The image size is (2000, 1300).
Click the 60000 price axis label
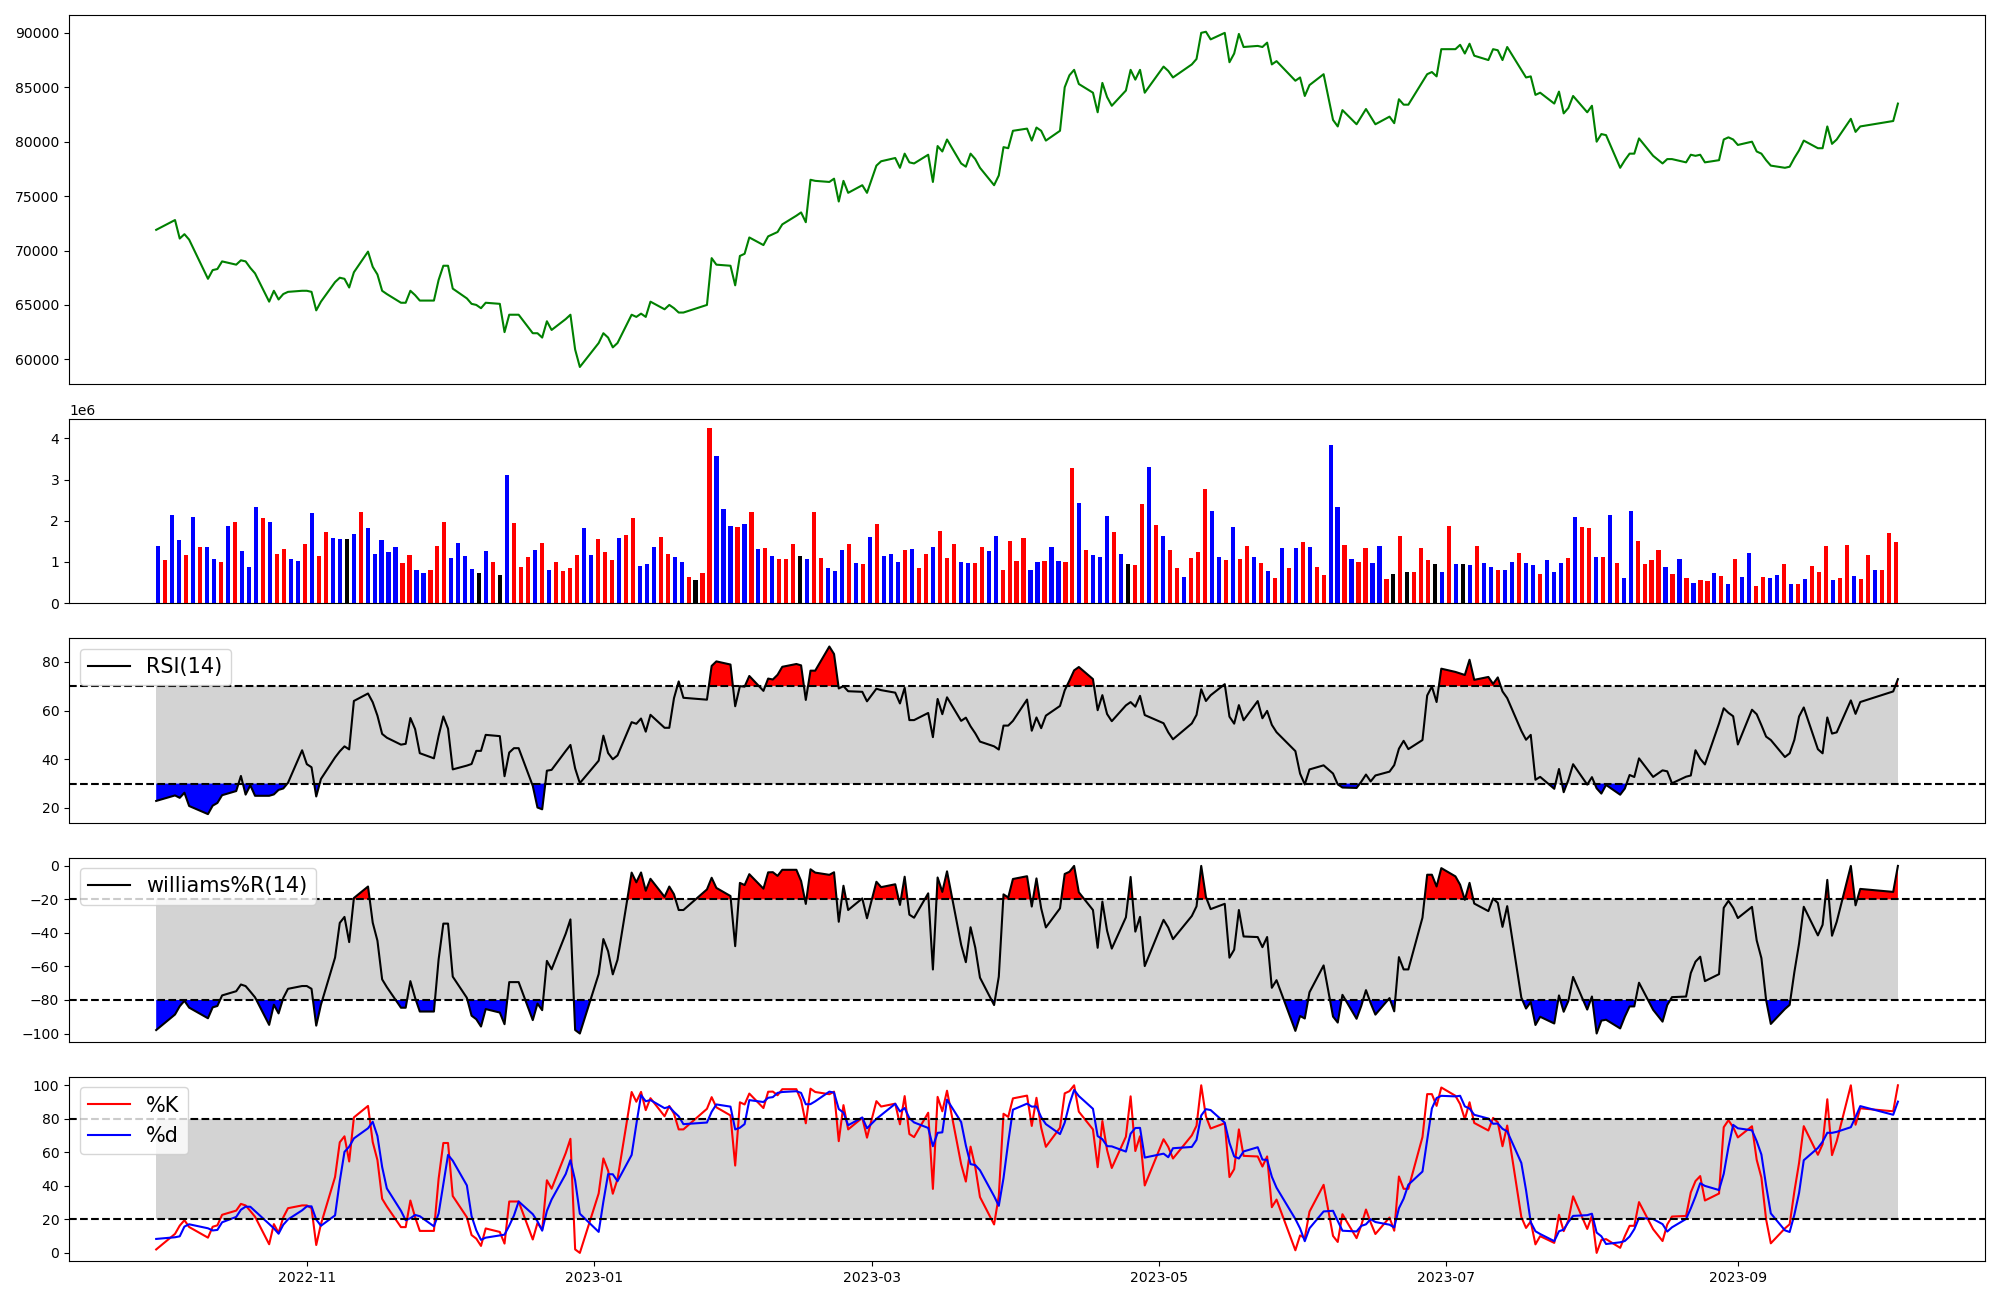(x=38, y=360)
